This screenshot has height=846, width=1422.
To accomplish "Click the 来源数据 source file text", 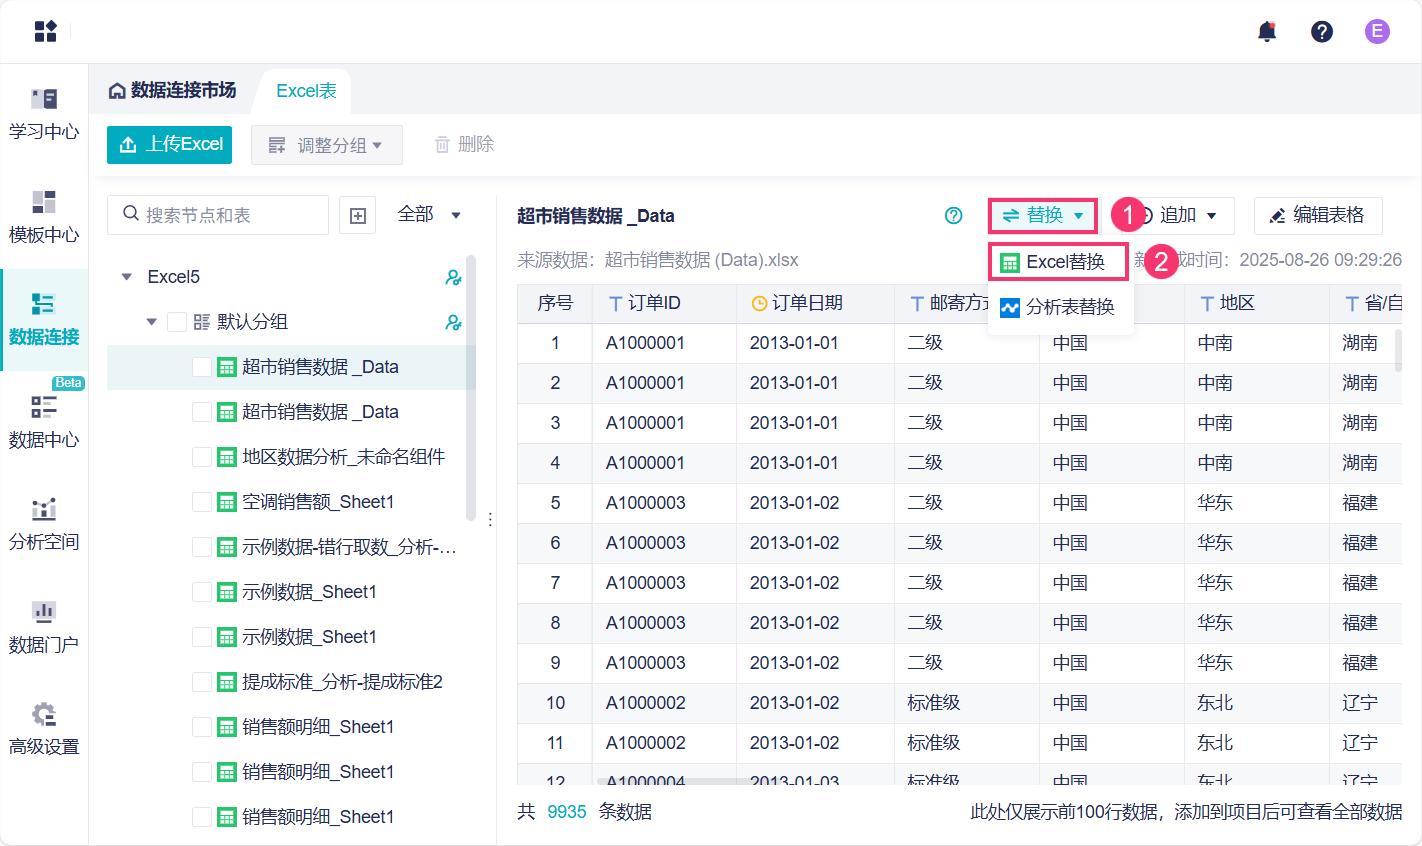I will [x=658, y=260].
